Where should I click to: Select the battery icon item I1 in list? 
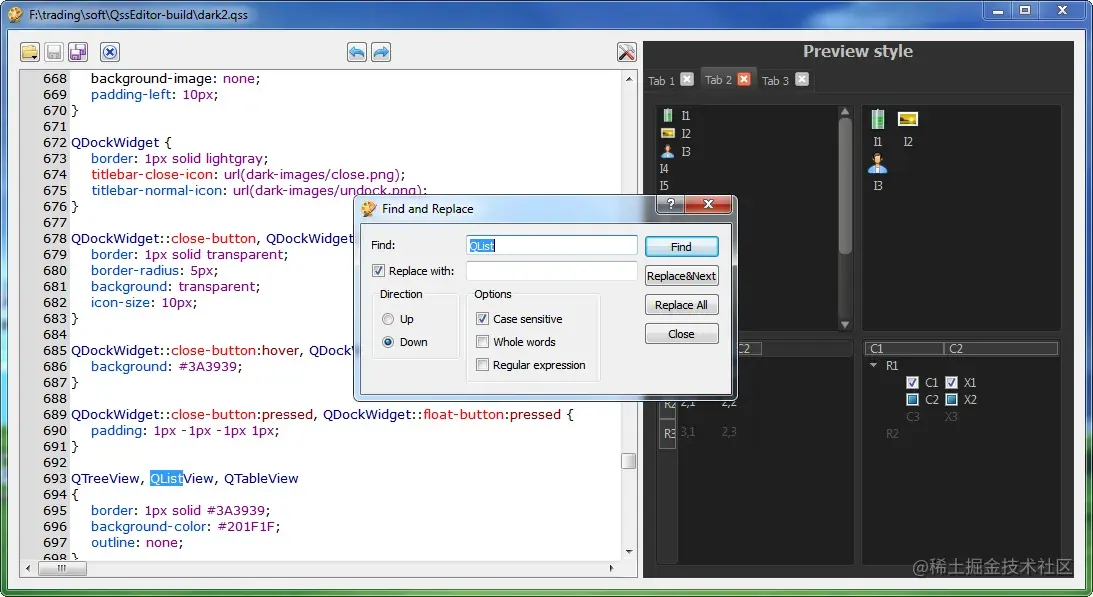[675, 115]
